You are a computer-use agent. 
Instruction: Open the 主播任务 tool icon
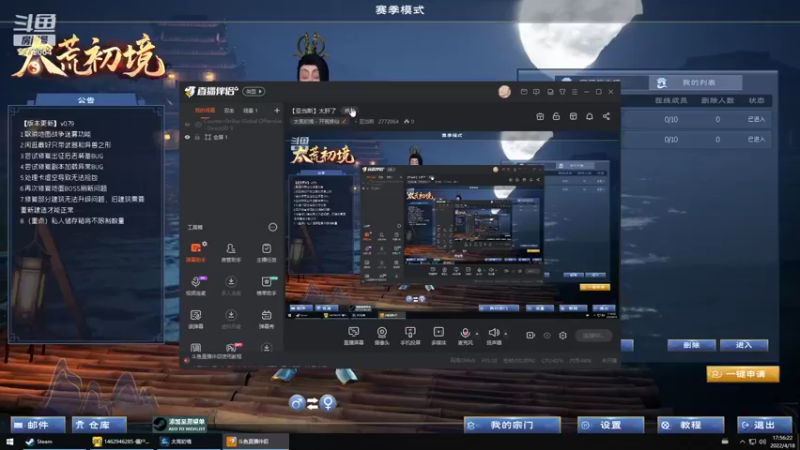[266, 253]
